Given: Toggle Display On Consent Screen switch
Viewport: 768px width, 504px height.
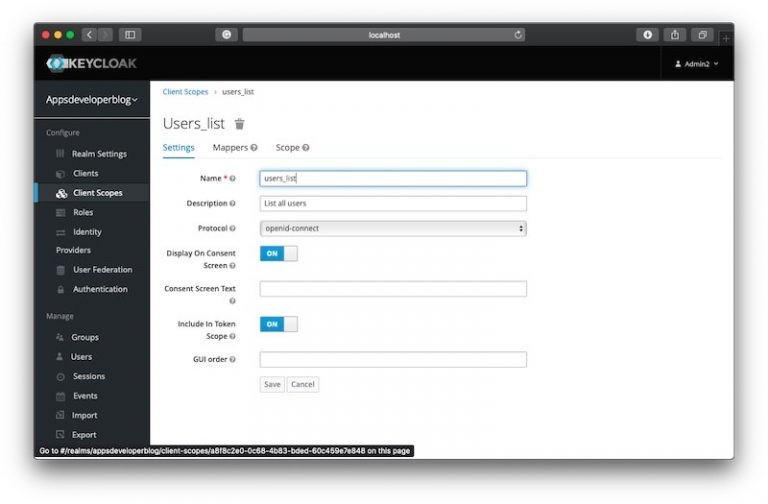Looking at the screenshot, I should pyautogui.click(x=278, y=254).
